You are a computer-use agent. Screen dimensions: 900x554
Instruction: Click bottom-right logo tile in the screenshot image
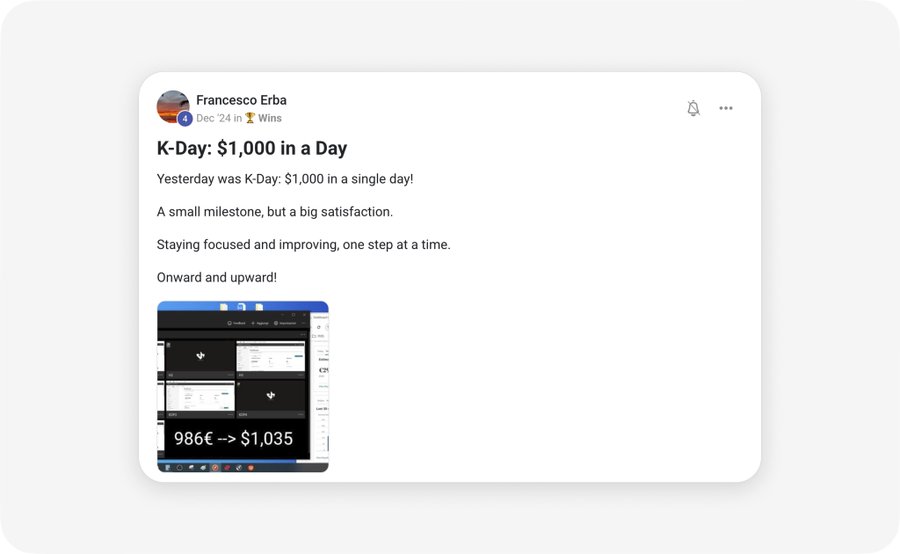tap(270, 396)
